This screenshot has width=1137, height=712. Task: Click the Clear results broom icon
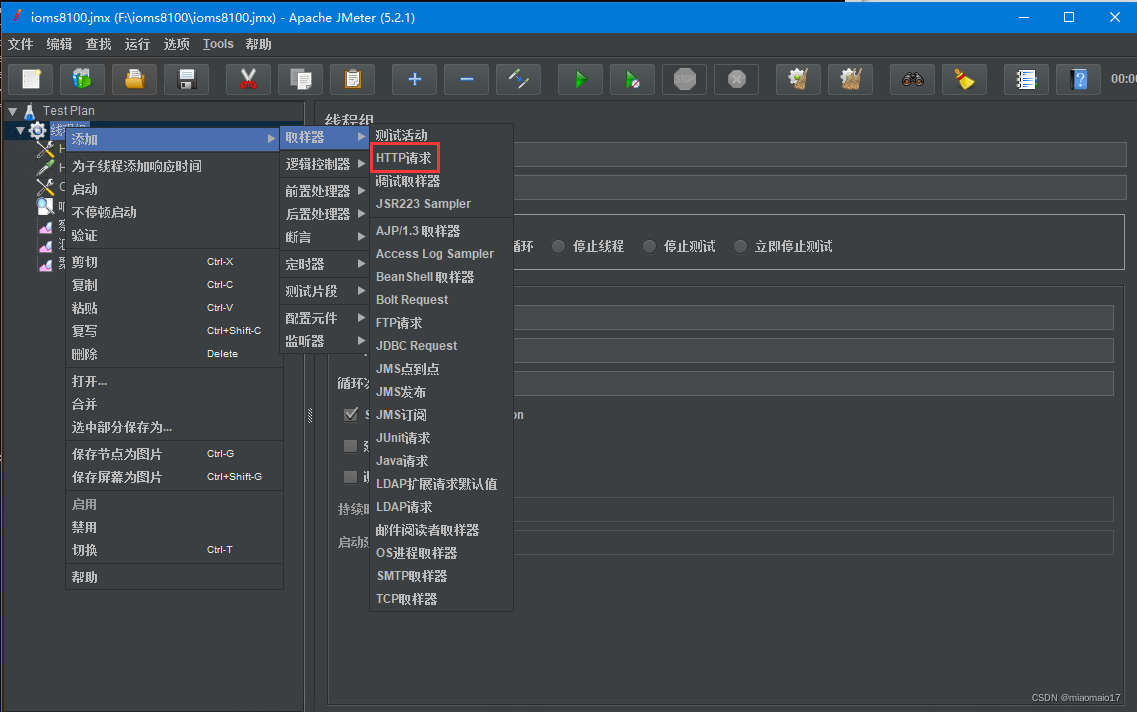click(798, 79)
